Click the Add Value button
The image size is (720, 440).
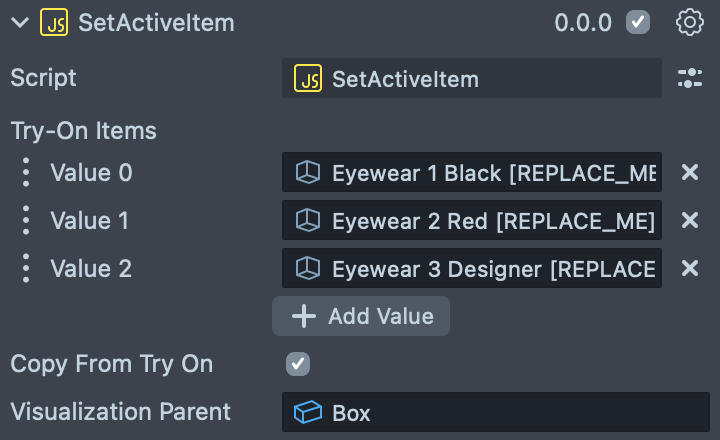tap(361, 316)
